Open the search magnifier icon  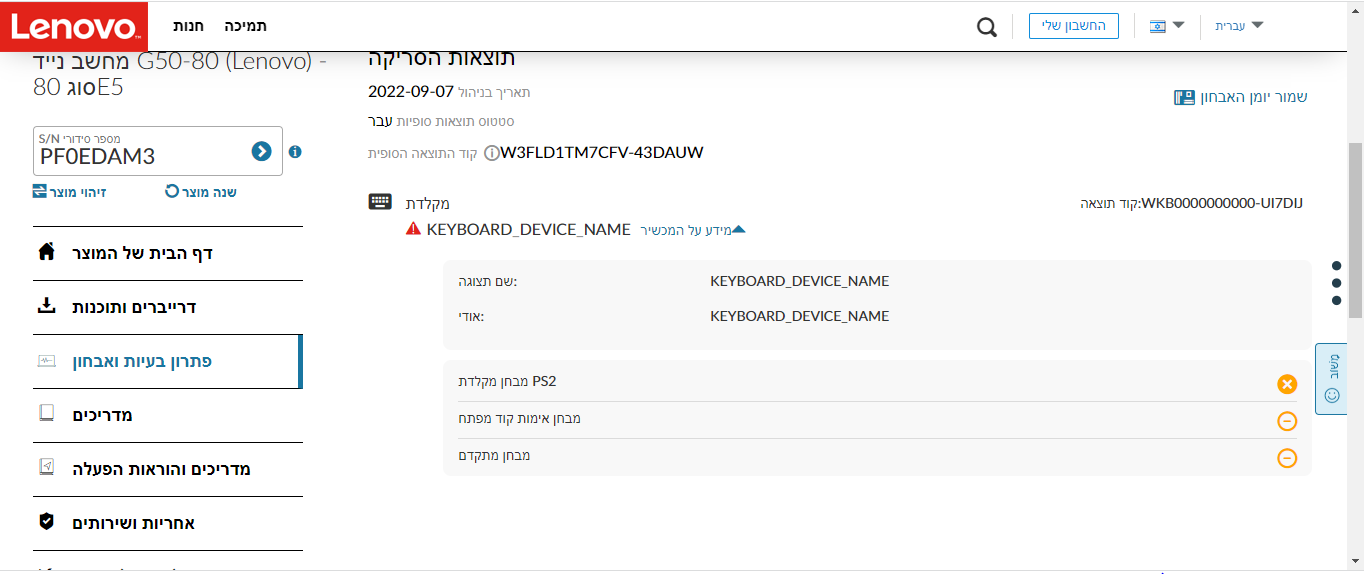[x=987, y=27]
